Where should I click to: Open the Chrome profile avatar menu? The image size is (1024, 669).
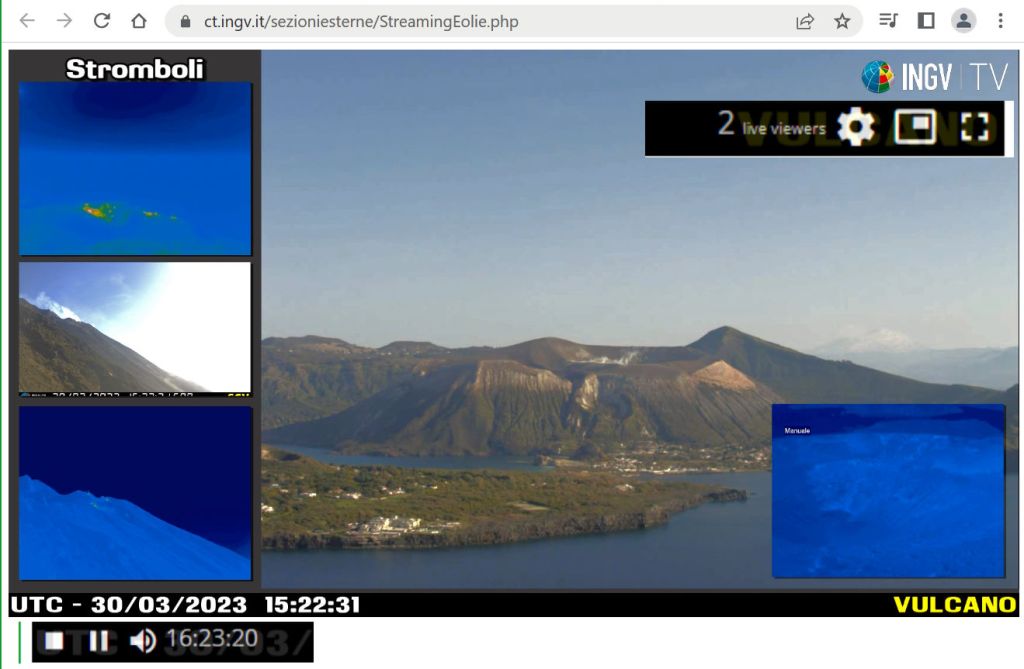(963, 21)
